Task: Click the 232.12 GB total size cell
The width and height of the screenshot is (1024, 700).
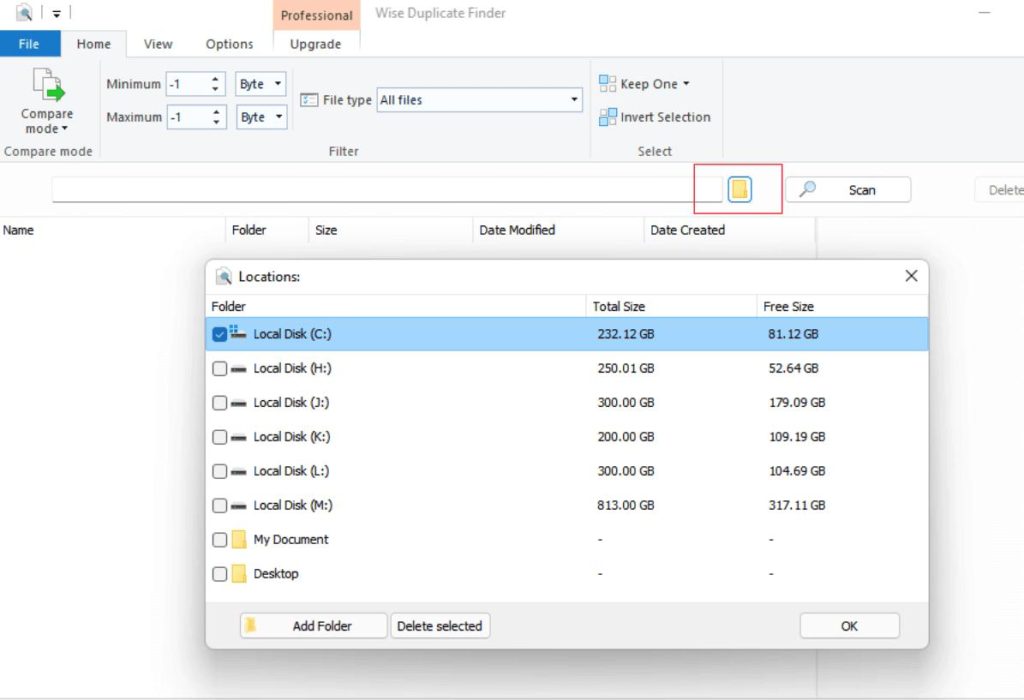Action: point(626,334)
